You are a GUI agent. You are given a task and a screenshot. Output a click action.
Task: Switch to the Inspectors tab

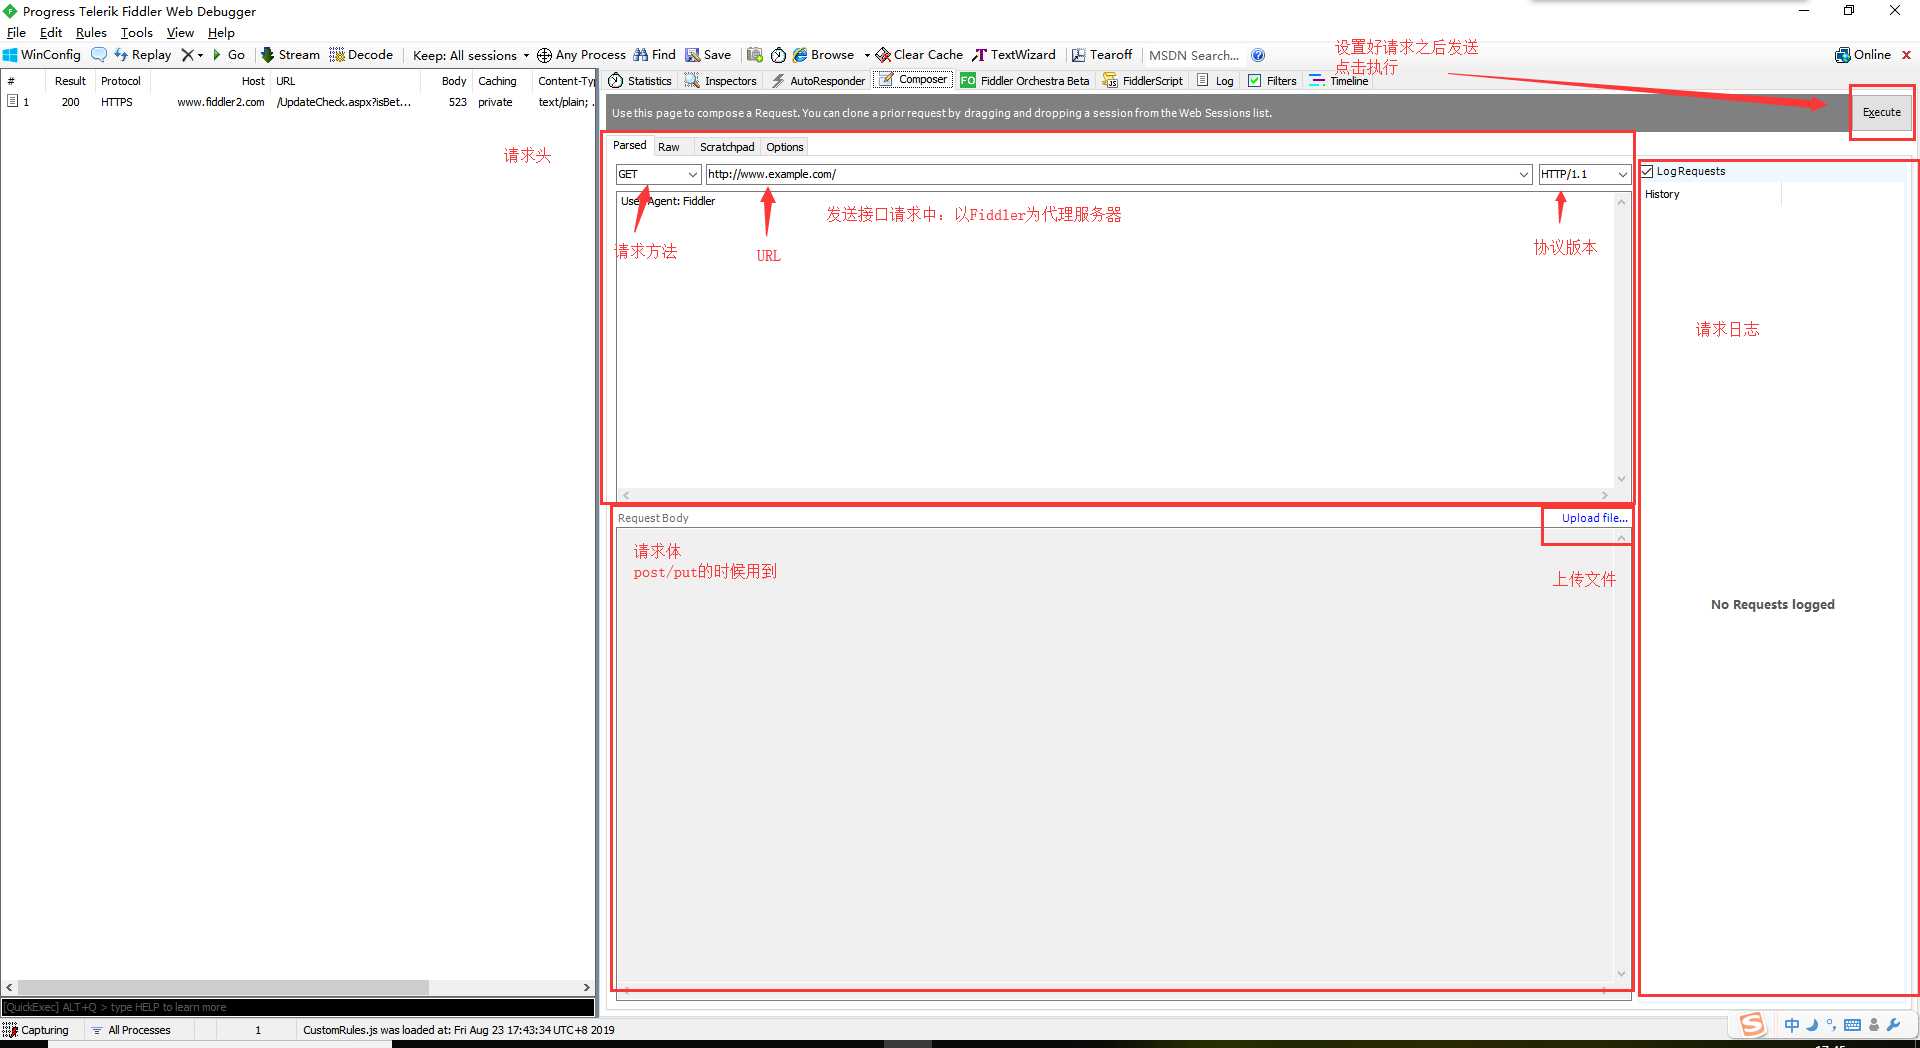(x=720, y=81)
